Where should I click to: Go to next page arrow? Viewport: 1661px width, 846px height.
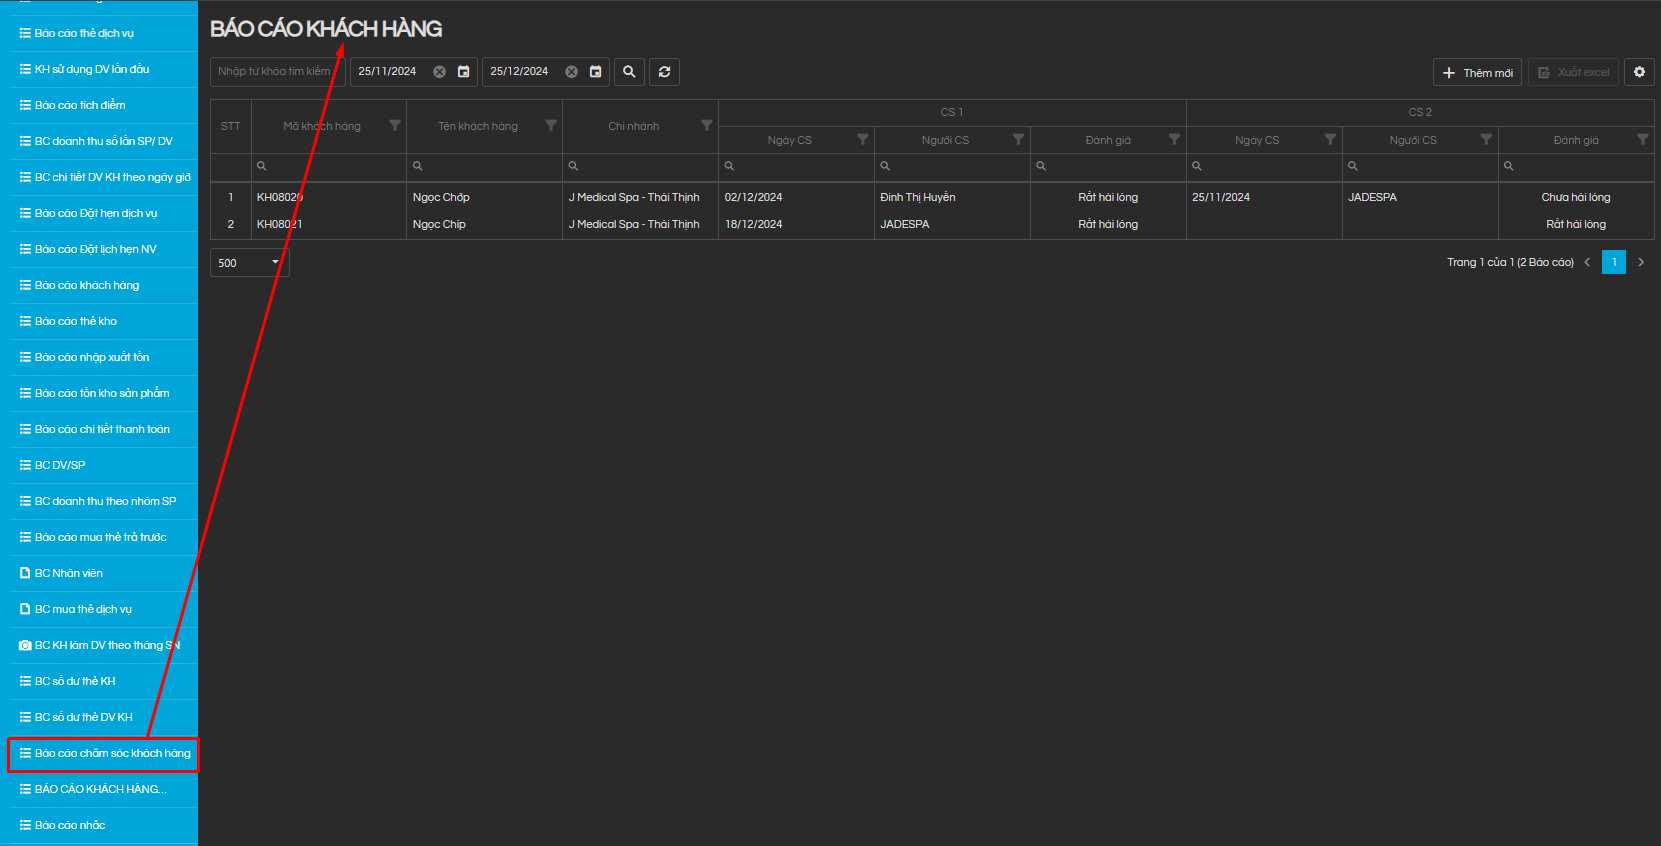[1641, 263]
